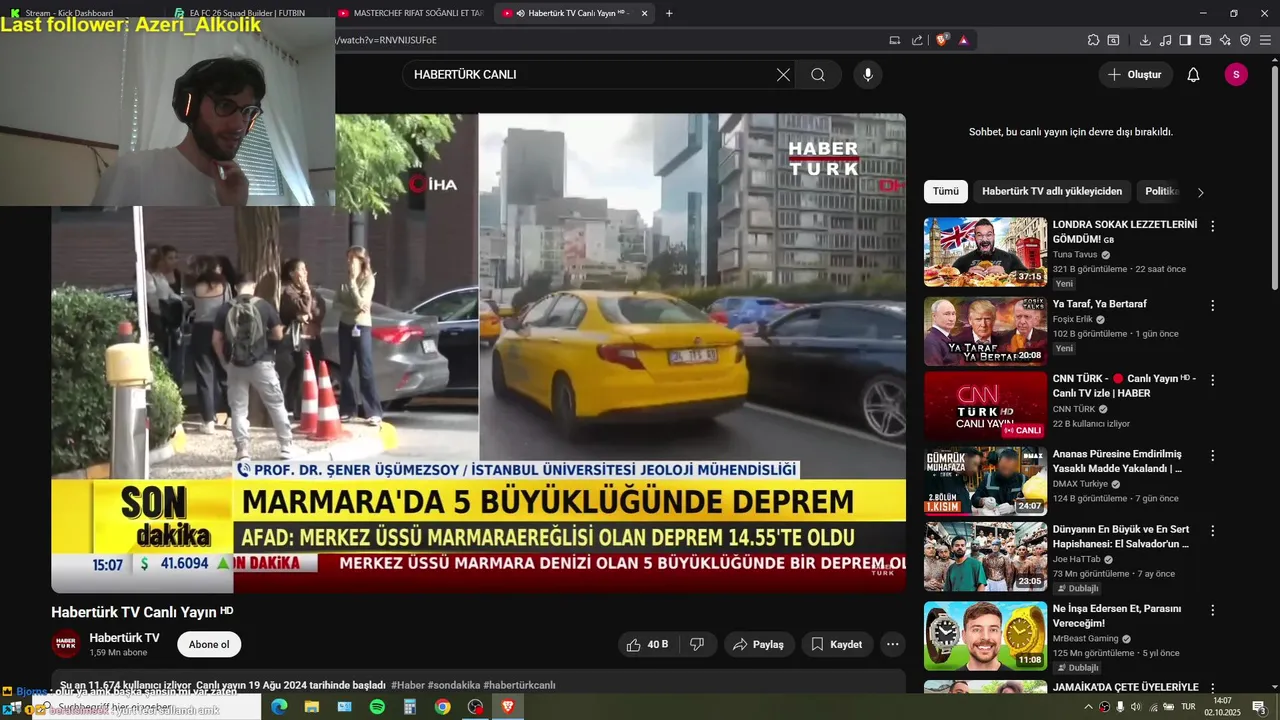The height and width of the screenshot is (720, 1280).
Task: Open Brave Shields lion icon
Action: click(942, 40)
